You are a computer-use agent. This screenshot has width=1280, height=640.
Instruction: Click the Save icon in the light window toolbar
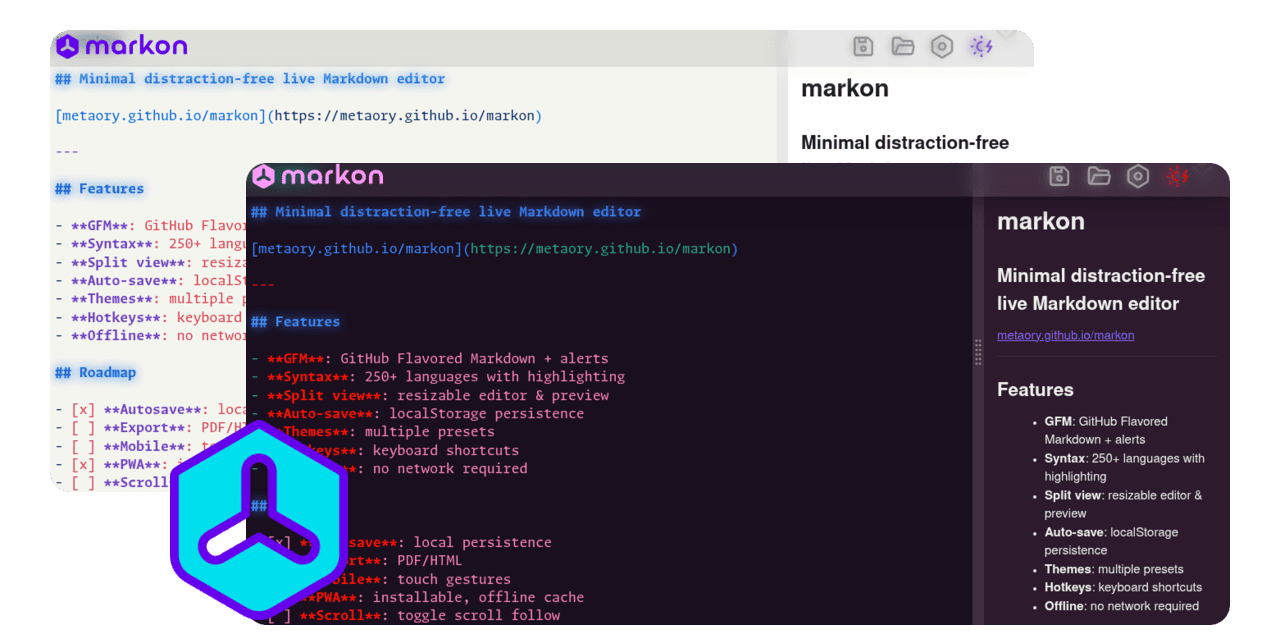click(x=862, y=46)
